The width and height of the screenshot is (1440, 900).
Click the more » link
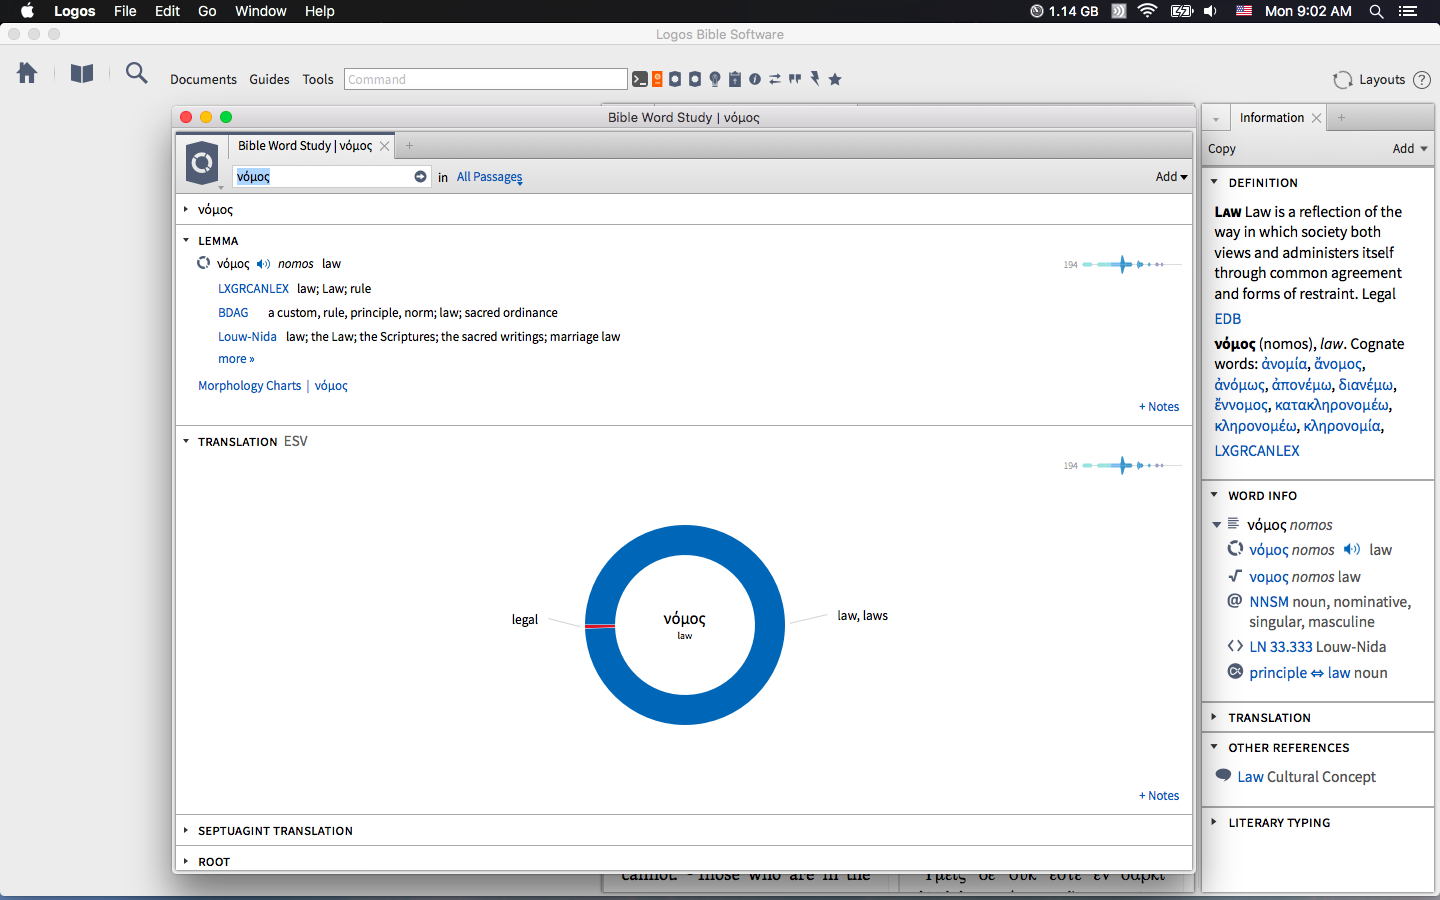point(236,359)
